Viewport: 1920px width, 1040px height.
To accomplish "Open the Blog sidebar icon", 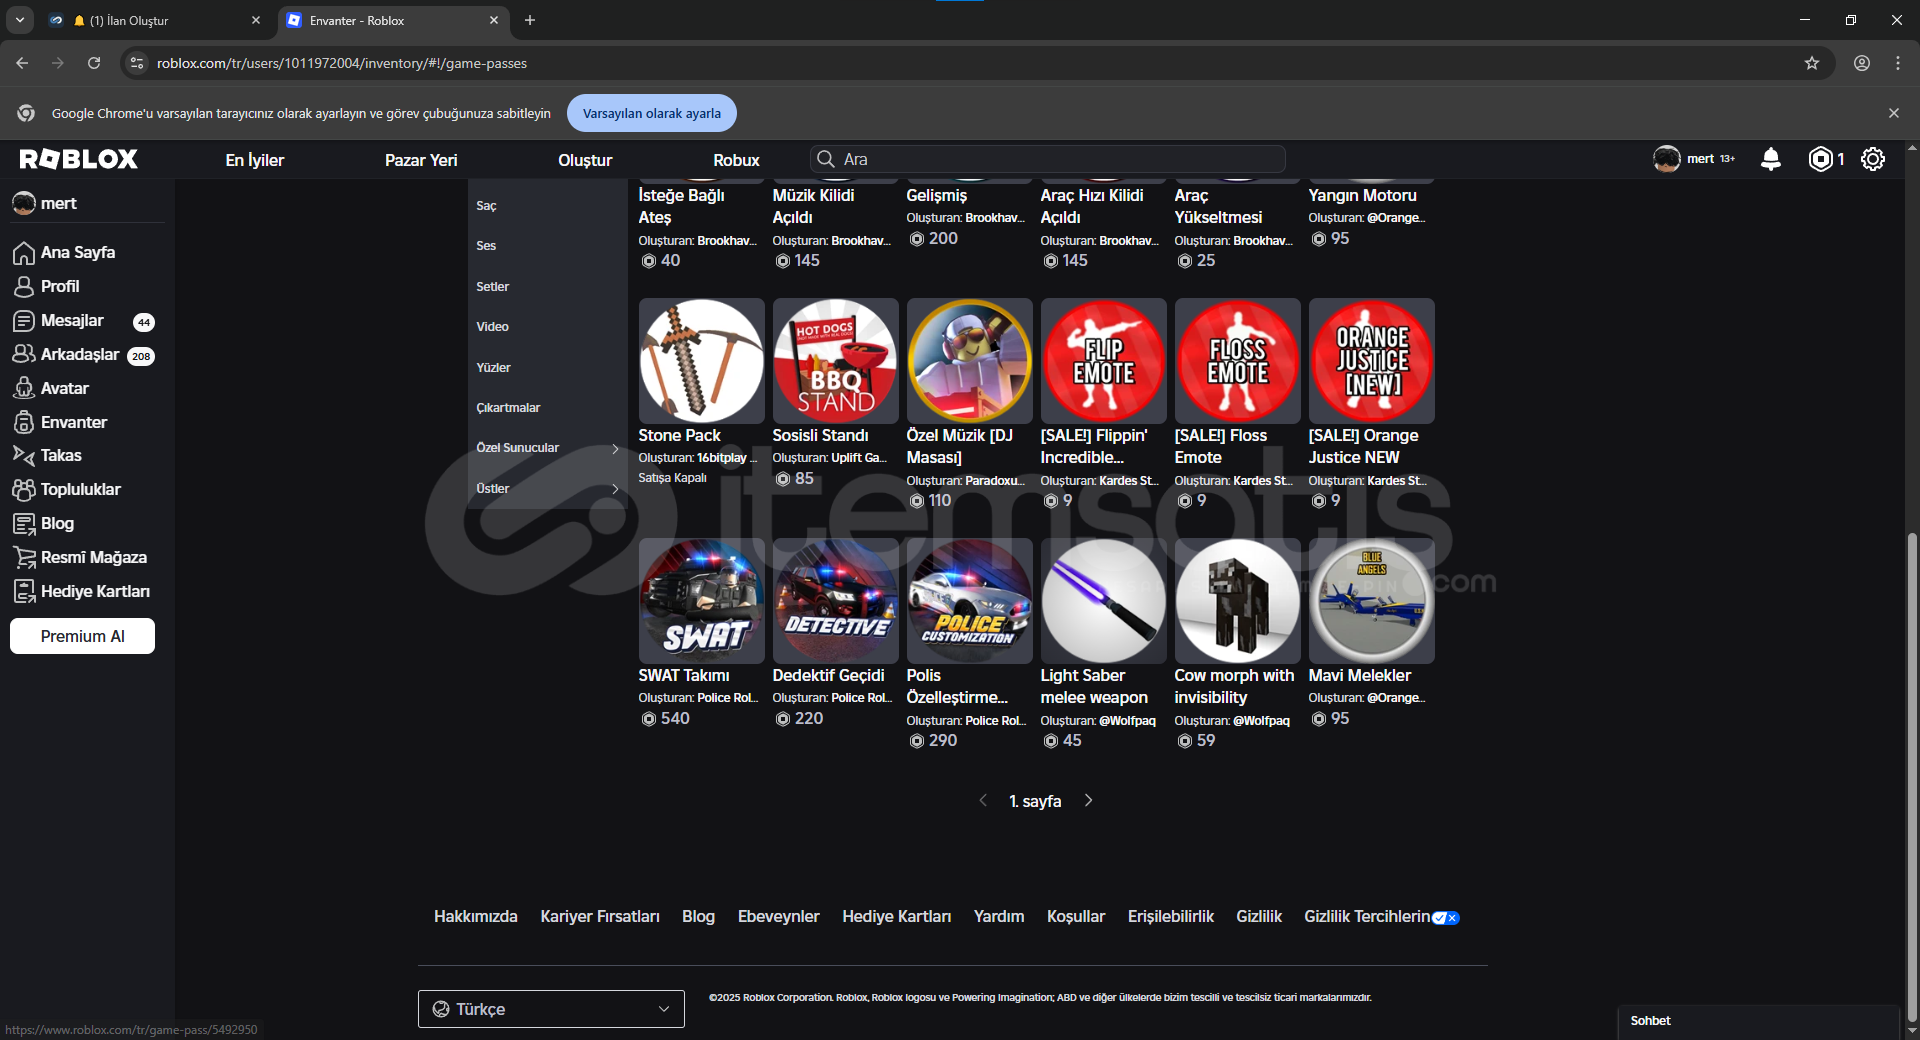I will pyautogui.click(x=24, y=524).
